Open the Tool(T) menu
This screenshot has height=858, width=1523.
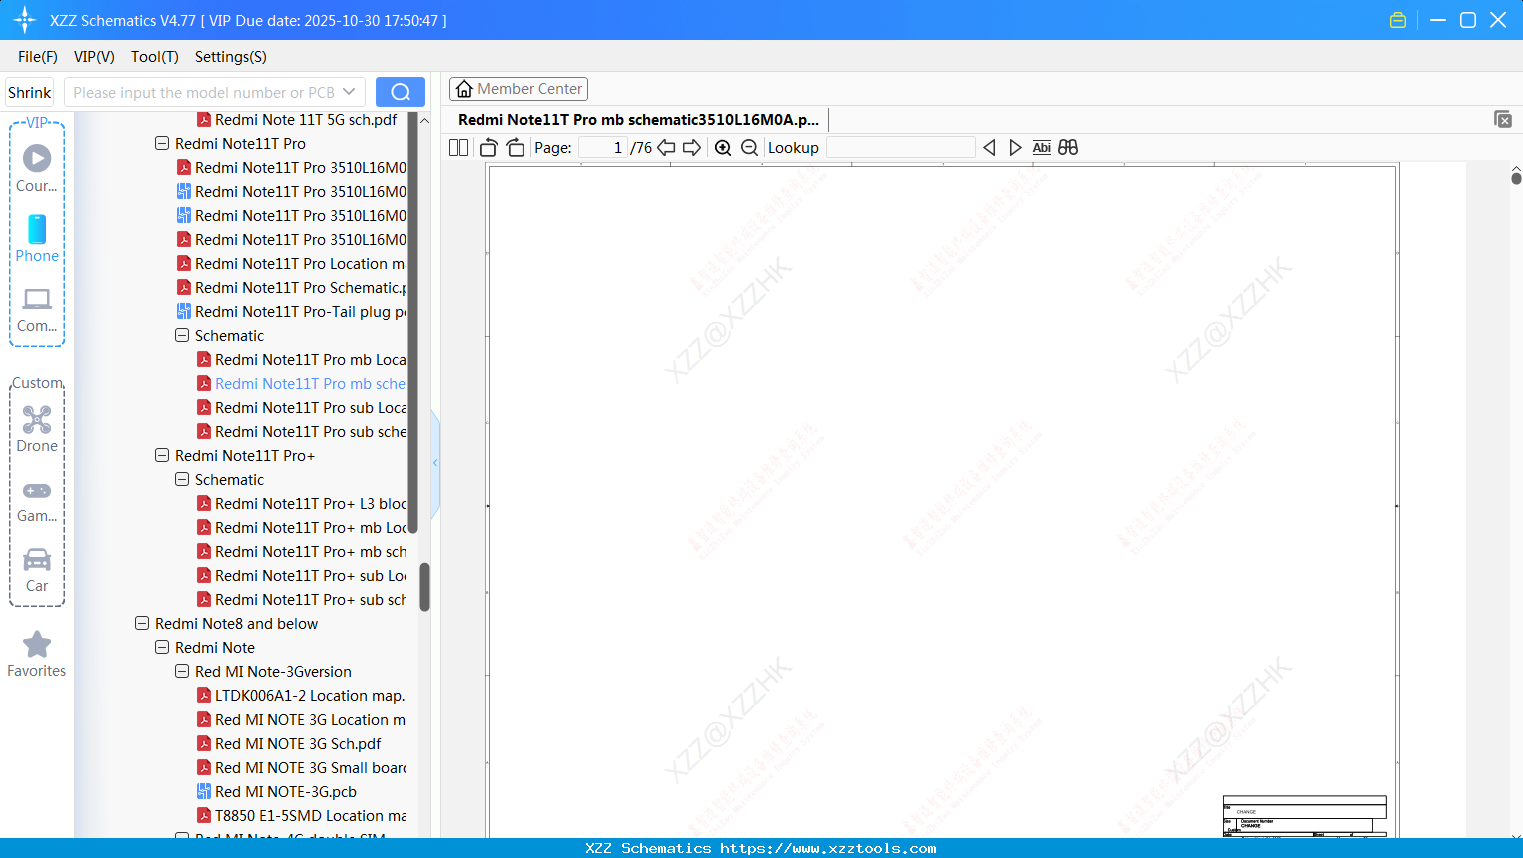(154, 57)
